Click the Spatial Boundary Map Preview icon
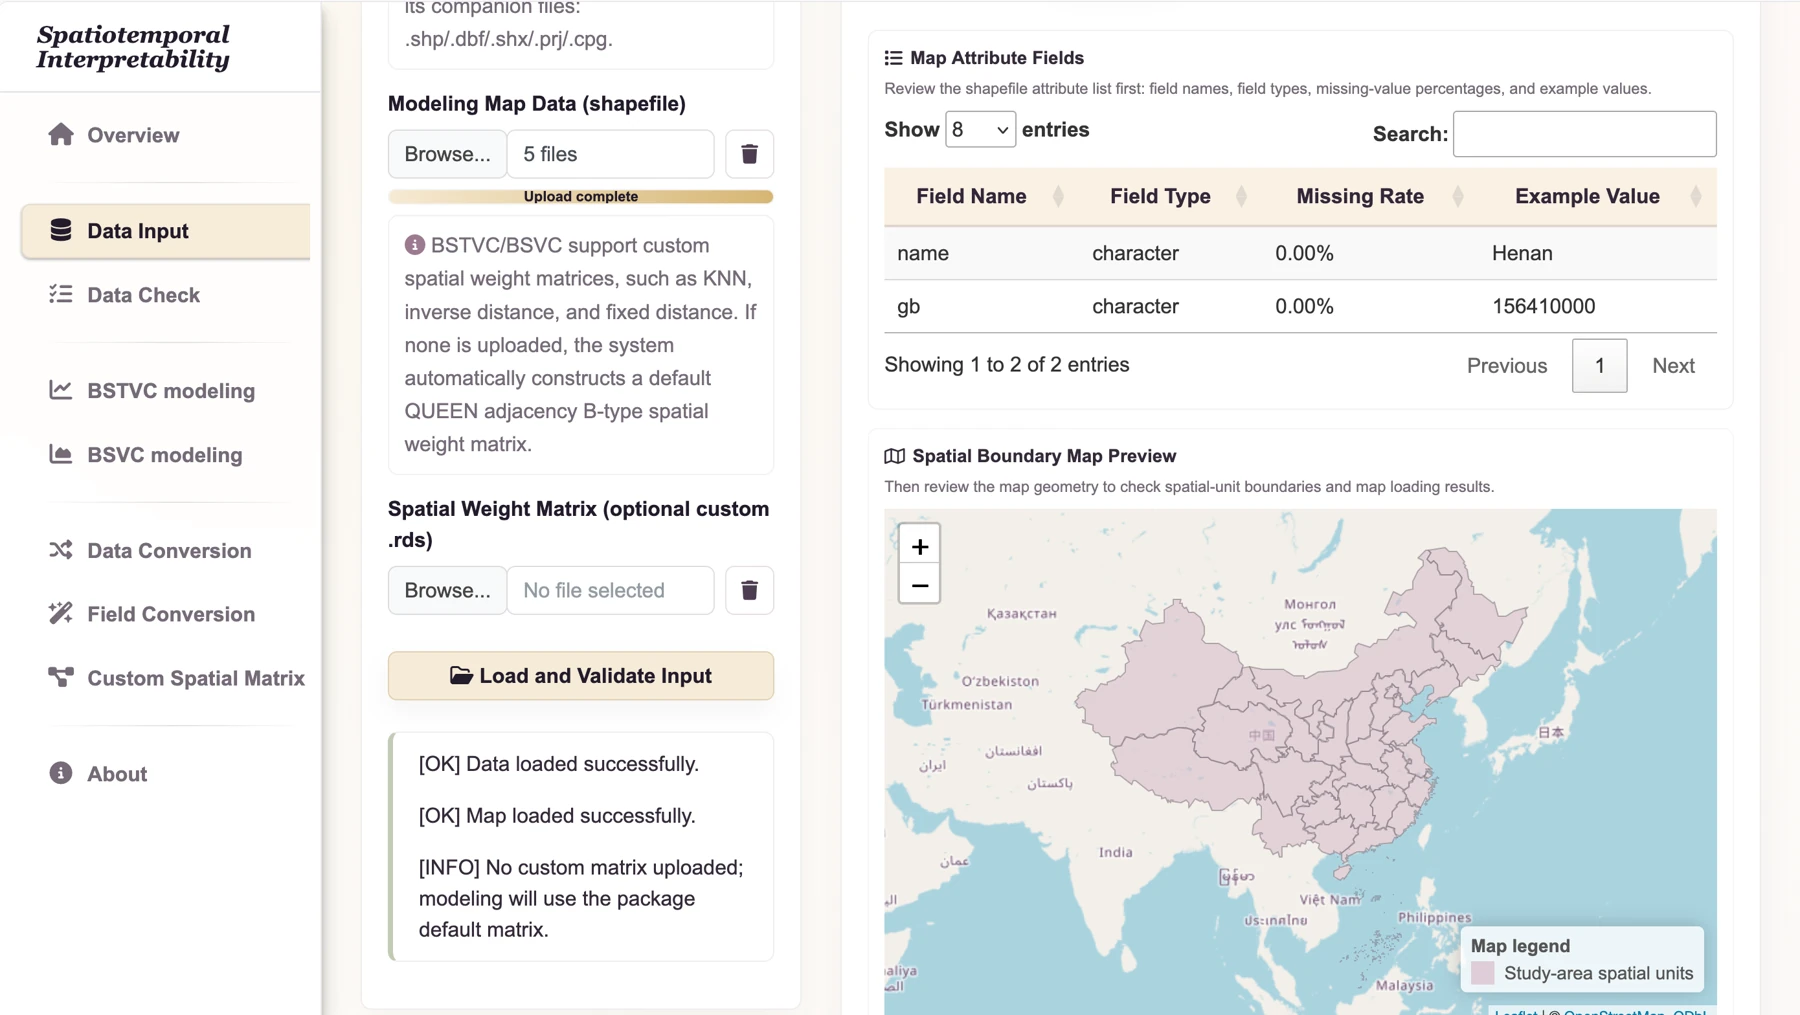 tap(894, 456)
